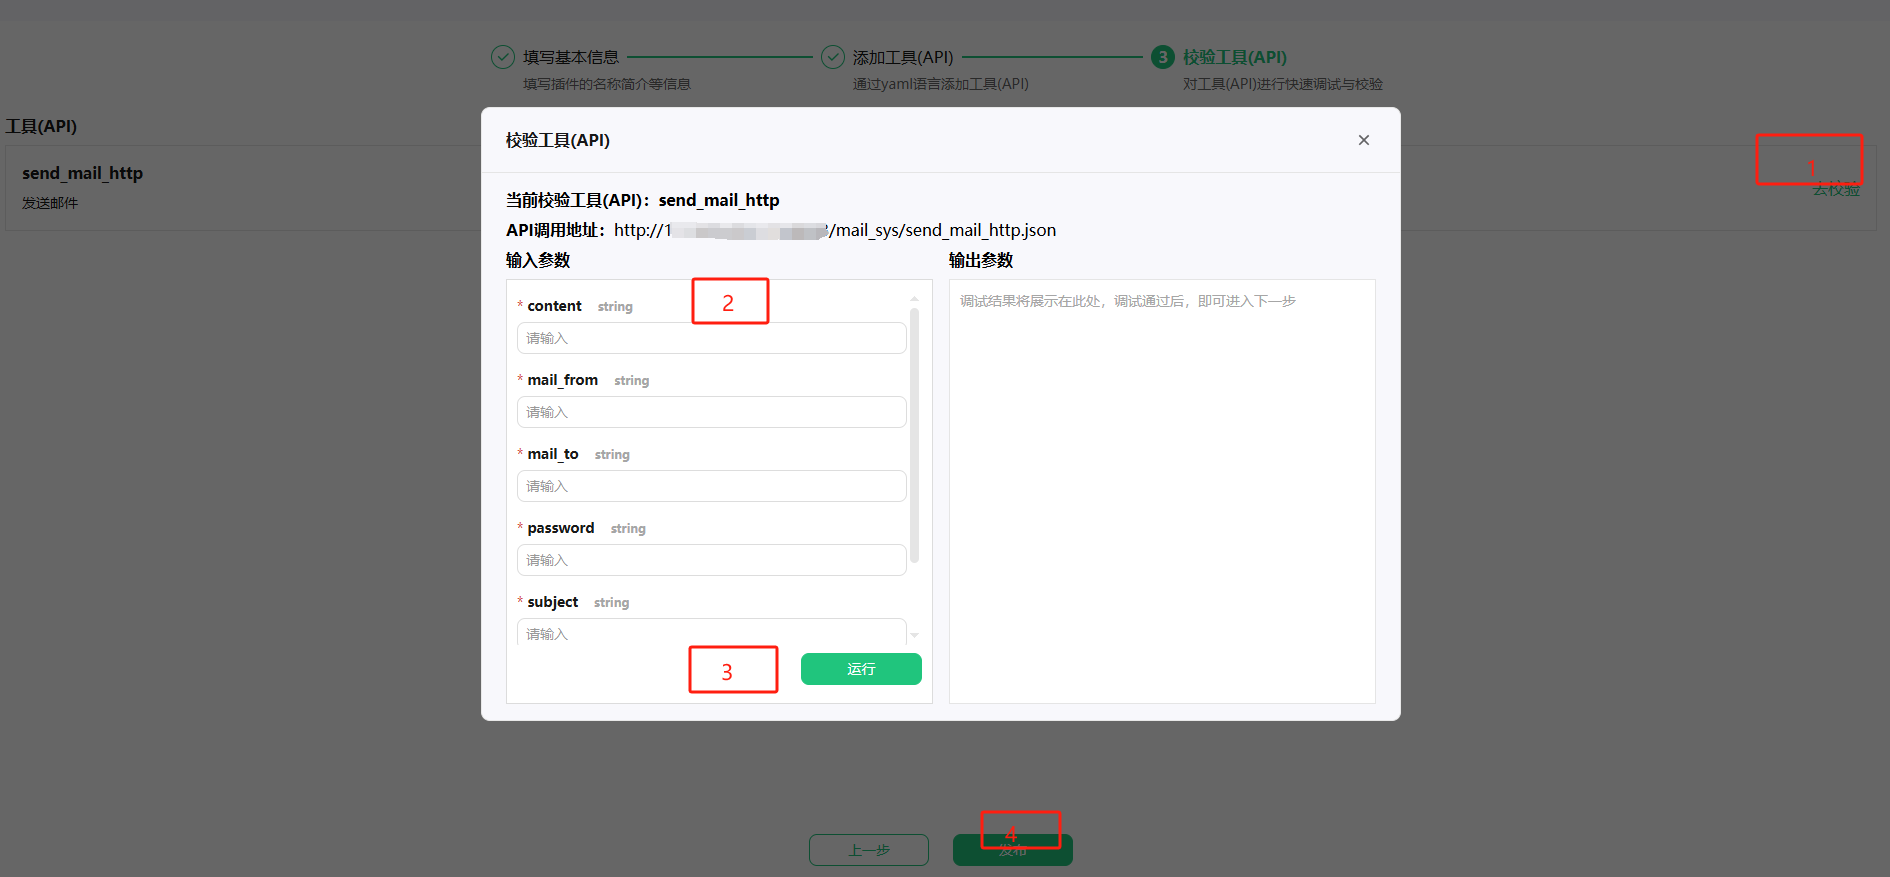Click the mail_from parameter label

[562, 380]
